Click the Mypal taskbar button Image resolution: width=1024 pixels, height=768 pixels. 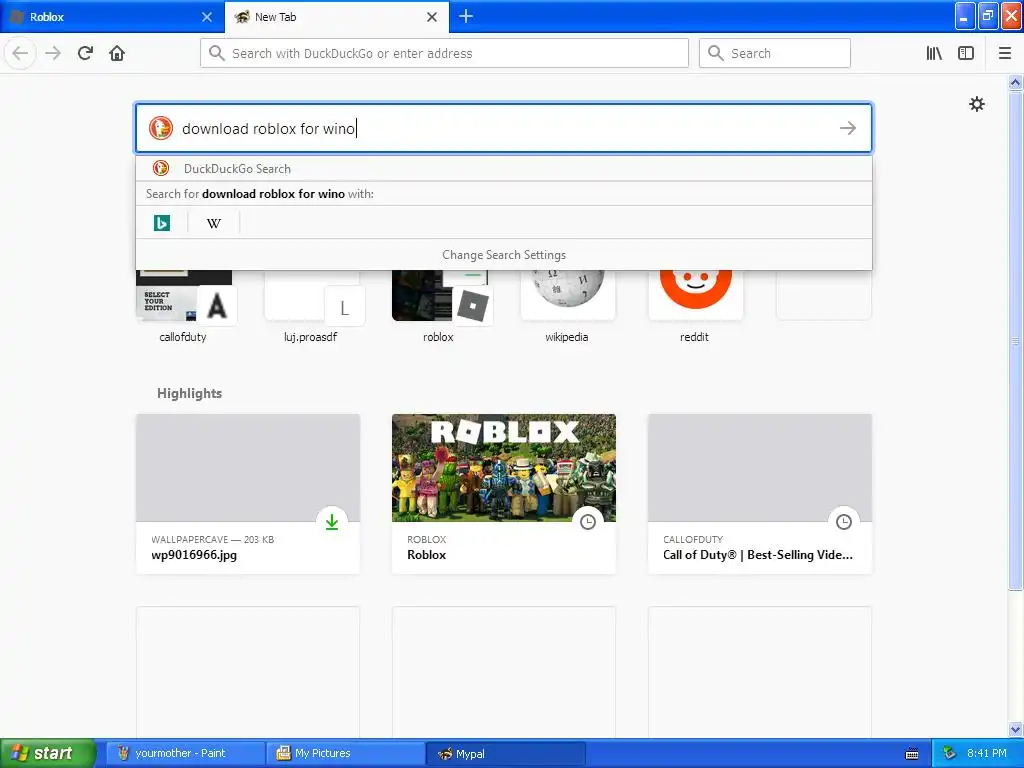(x=505, y=753)
